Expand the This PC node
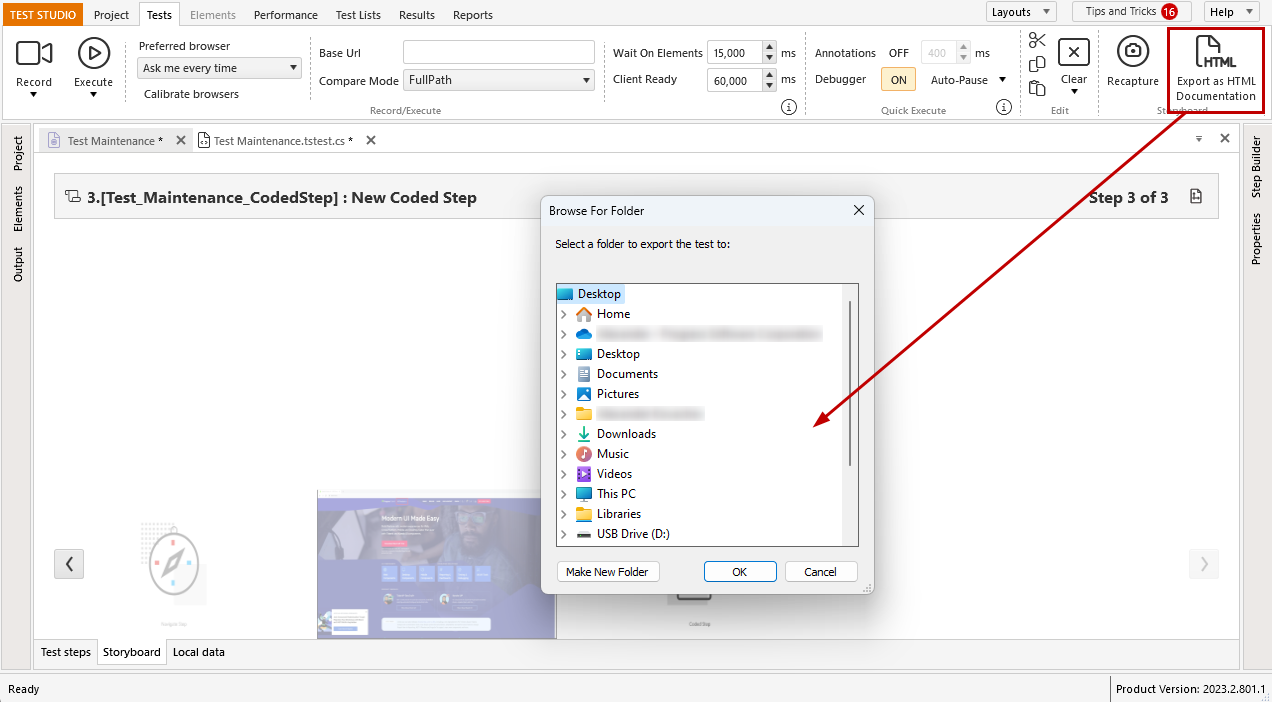Screen dimensions: 1272x702 pos(564,494)
